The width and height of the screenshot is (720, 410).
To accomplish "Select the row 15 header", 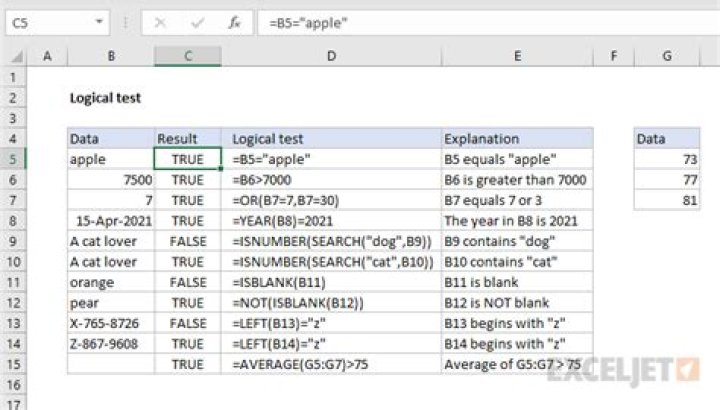I will (14, 365).
